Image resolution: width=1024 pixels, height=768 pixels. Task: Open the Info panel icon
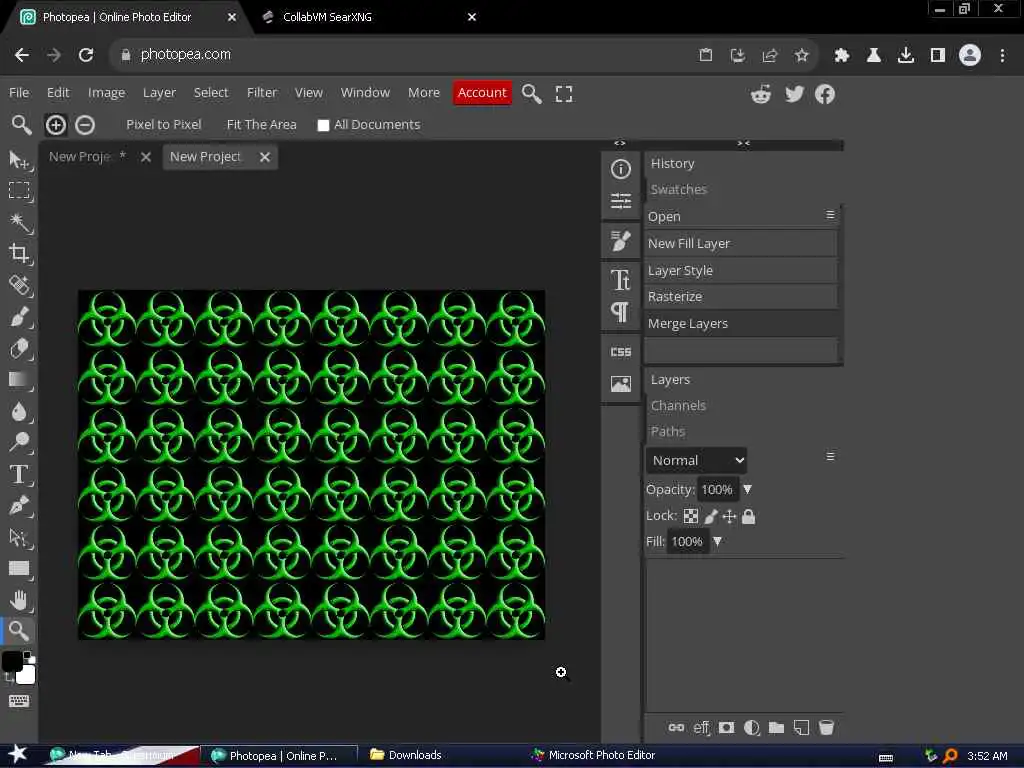click(620, 169)
